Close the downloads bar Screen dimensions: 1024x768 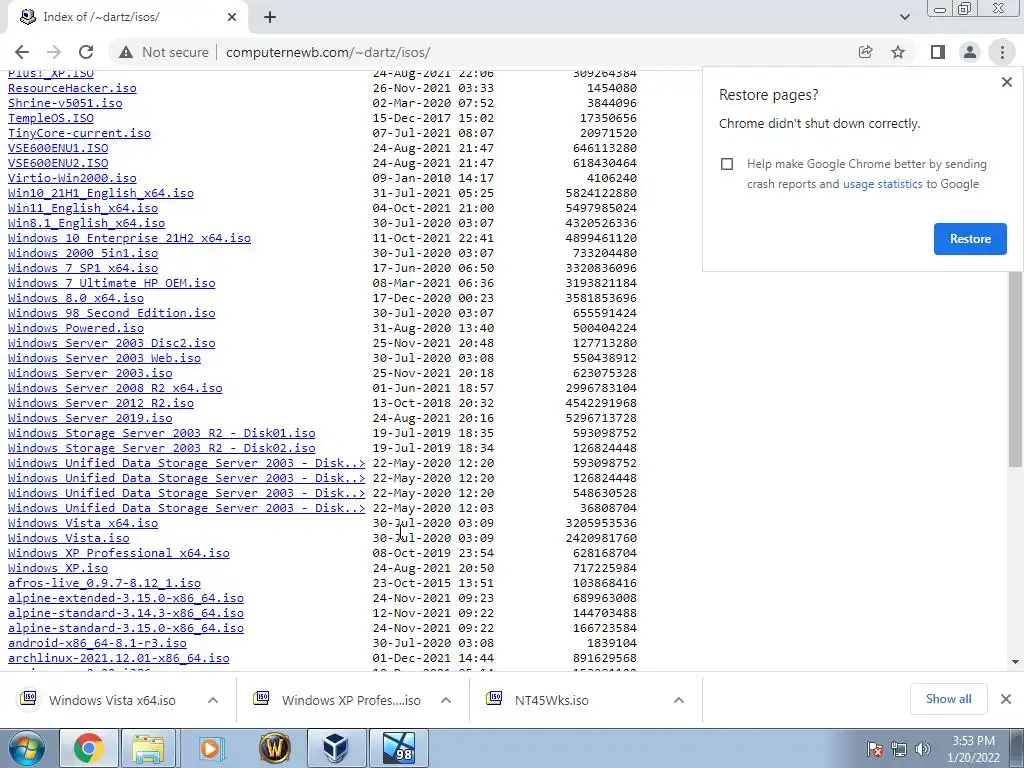point(1006,699)
